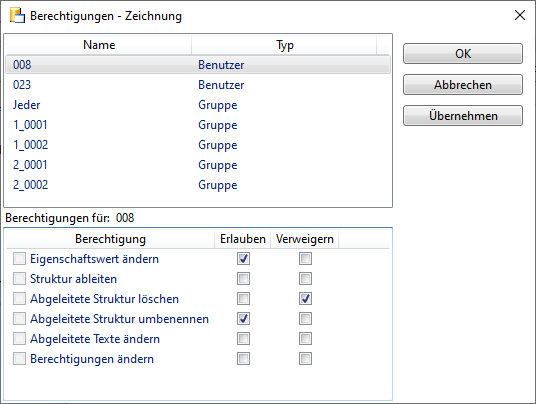Viewport: 536px width, 404px height.
Task: Tick Erlauben for Abgeleitete Texte ändern
Action: tap(243, 339)
